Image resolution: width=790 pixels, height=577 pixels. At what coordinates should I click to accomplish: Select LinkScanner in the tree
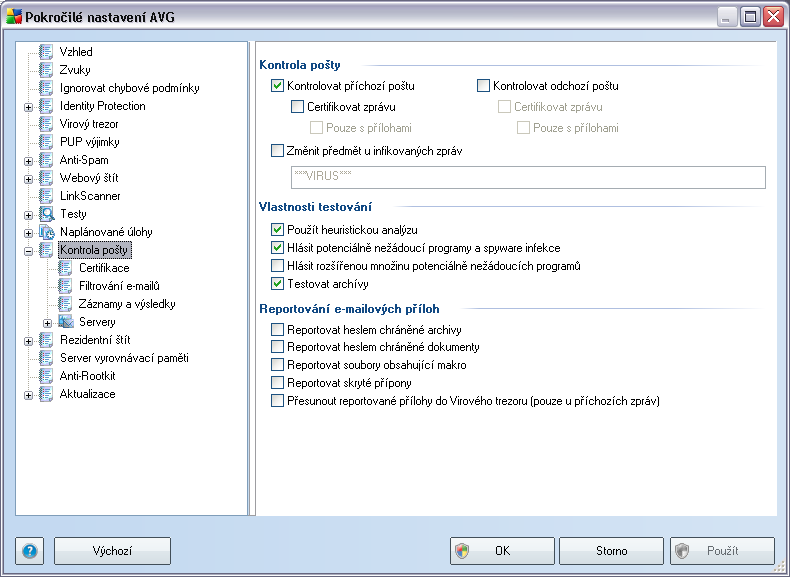(90, 196)
